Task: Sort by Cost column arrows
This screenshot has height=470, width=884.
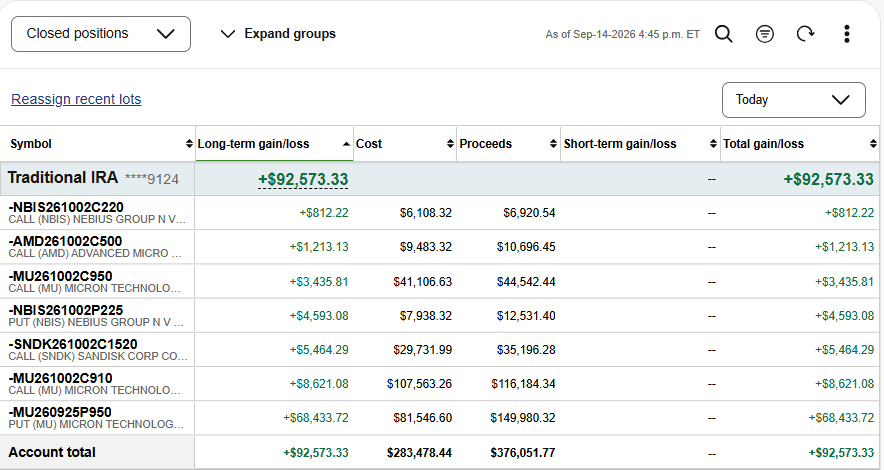Action: pyautogui.click(x=450, y=144)
